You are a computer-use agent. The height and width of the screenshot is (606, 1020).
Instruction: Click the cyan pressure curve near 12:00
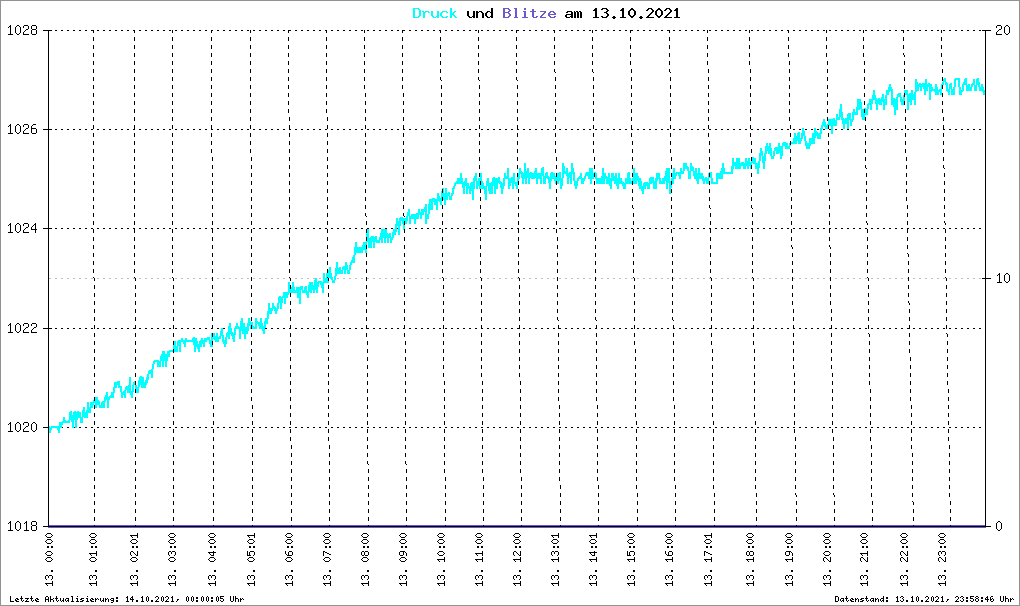[518, 177]
